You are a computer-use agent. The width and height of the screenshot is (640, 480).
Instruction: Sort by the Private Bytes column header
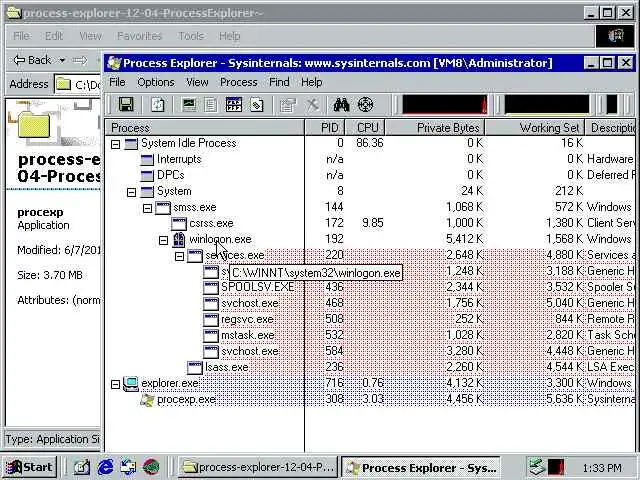pyautogui.click(x=435, y=128)
